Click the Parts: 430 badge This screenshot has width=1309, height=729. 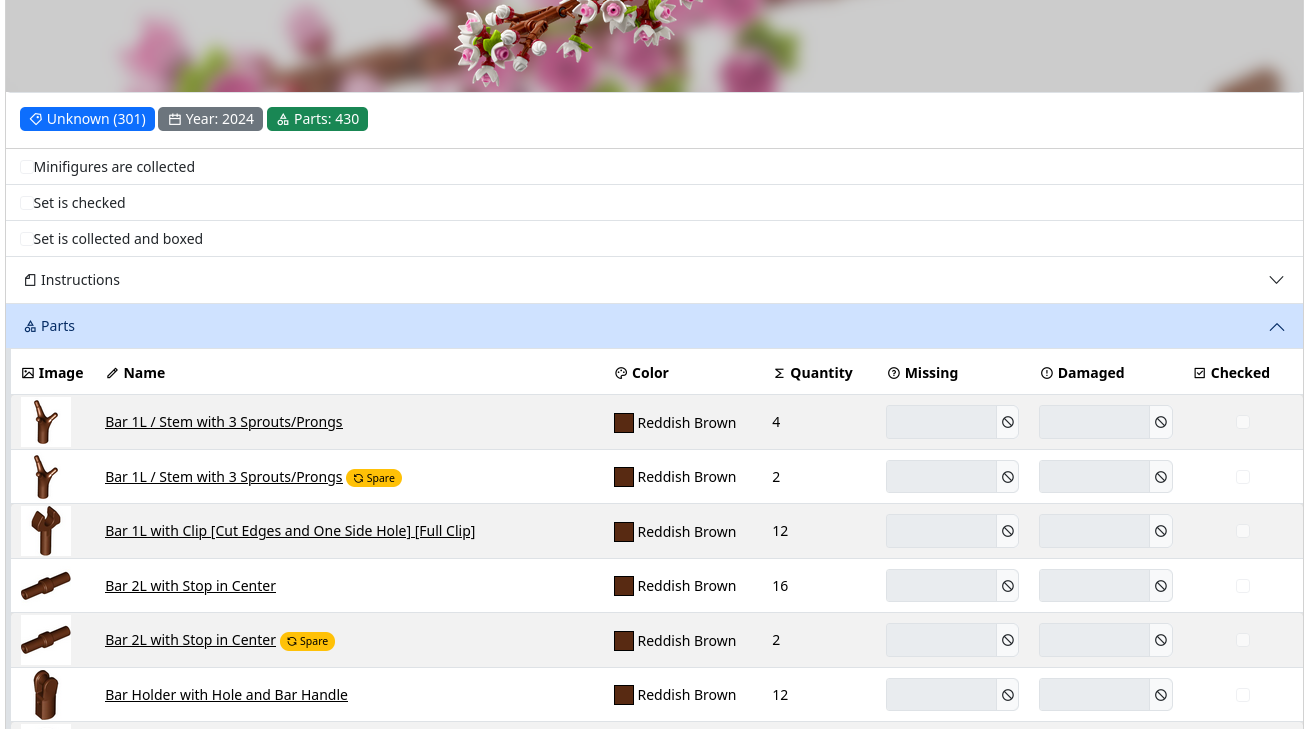(317, 119)
